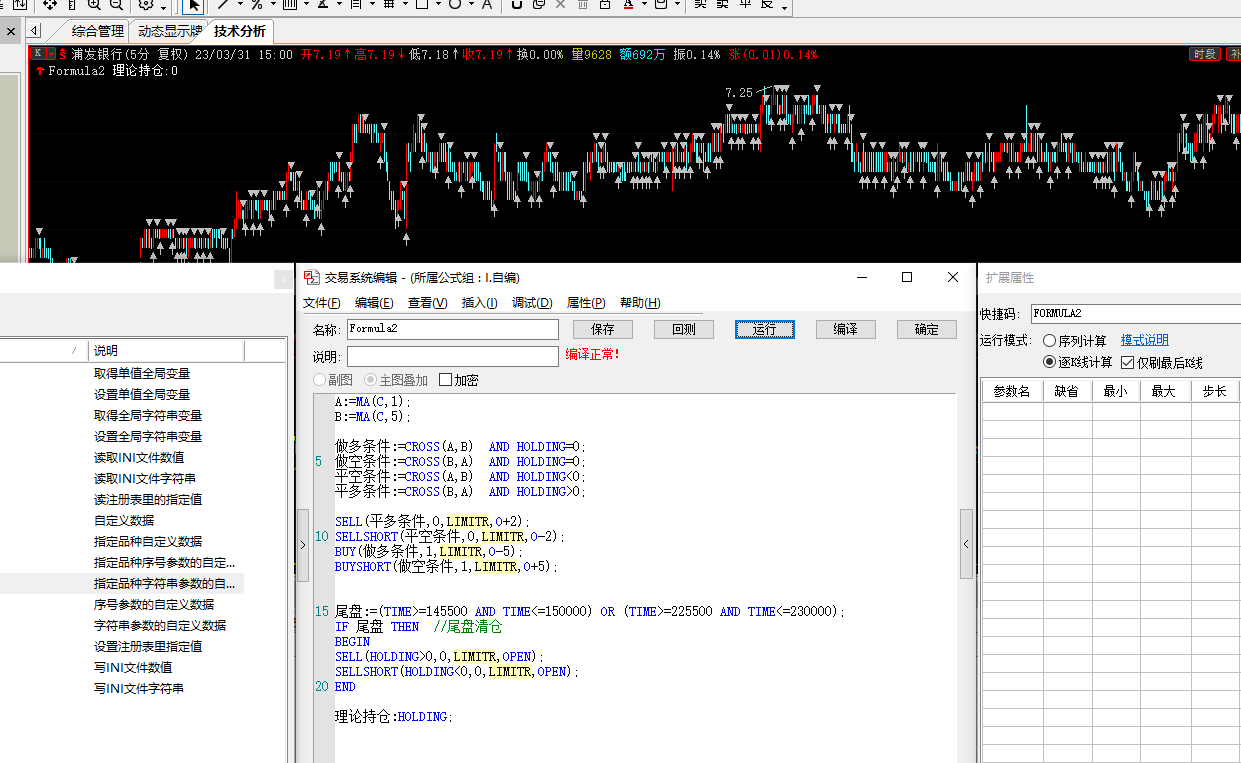Open dropdown arrow next to ellipse tool
The width and height of the screenshot is (1241, 763).
click(x=471, y=5)
